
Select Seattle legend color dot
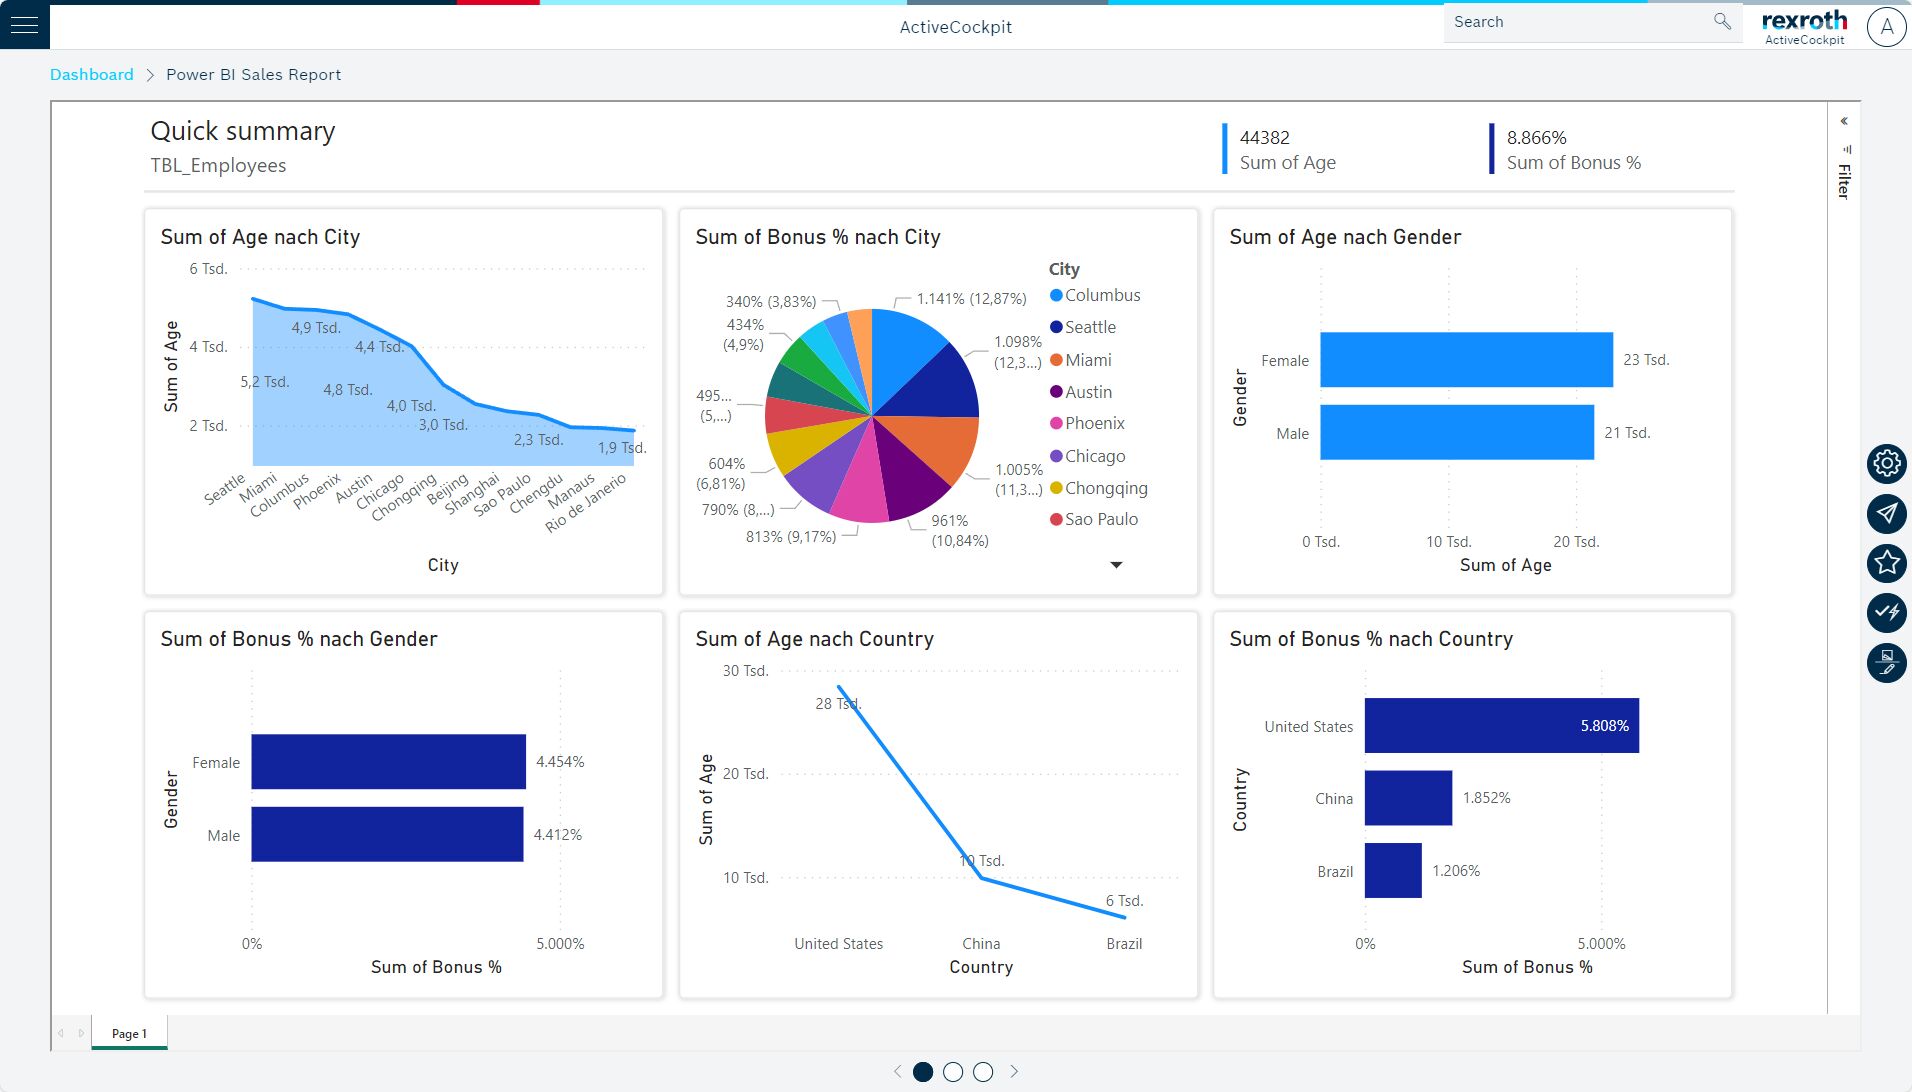(x=1056, y=327)
